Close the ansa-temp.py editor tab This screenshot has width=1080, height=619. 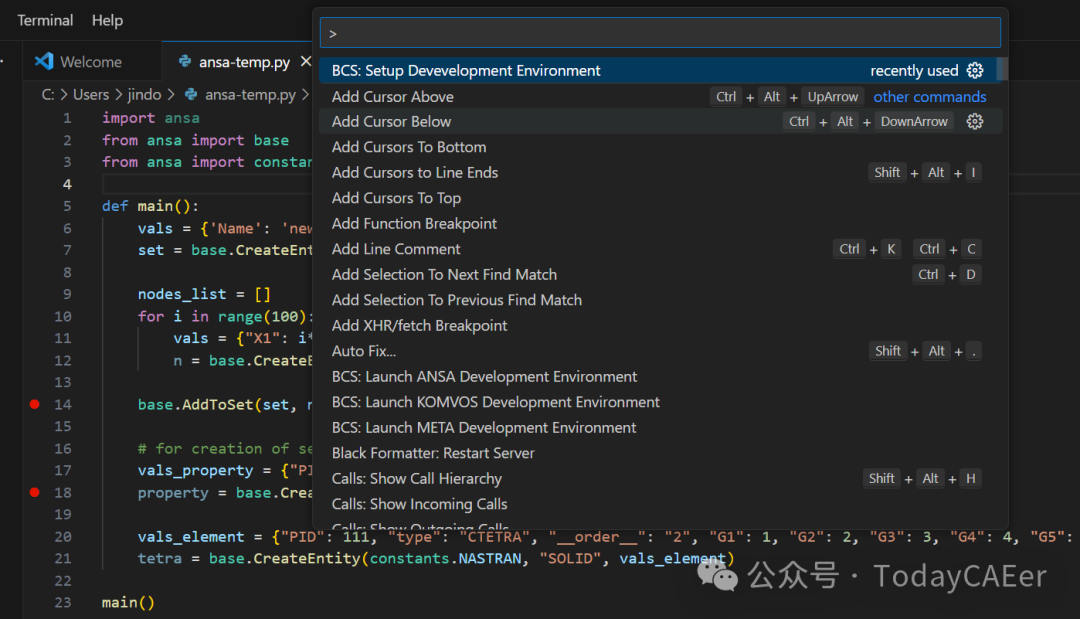pyautogui.click(x=306, y=61)
